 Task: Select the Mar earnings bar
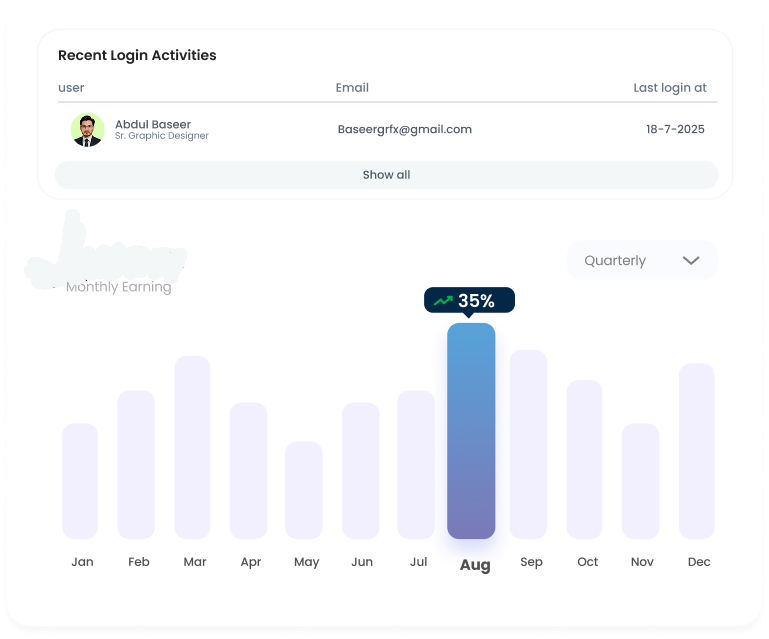(x=192, y=447)
